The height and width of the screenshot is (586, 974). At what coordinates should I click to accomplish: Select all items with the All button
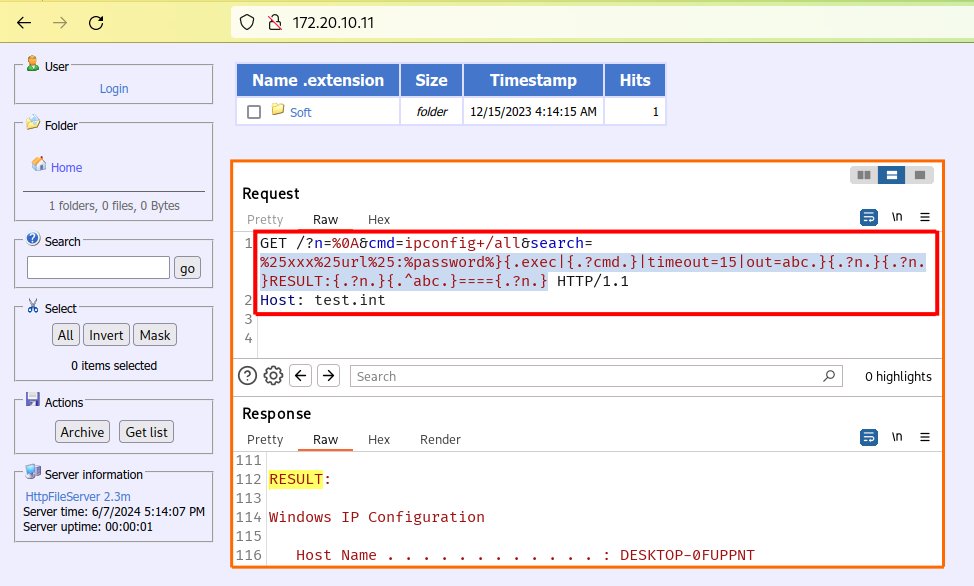(x=65, y=335)
